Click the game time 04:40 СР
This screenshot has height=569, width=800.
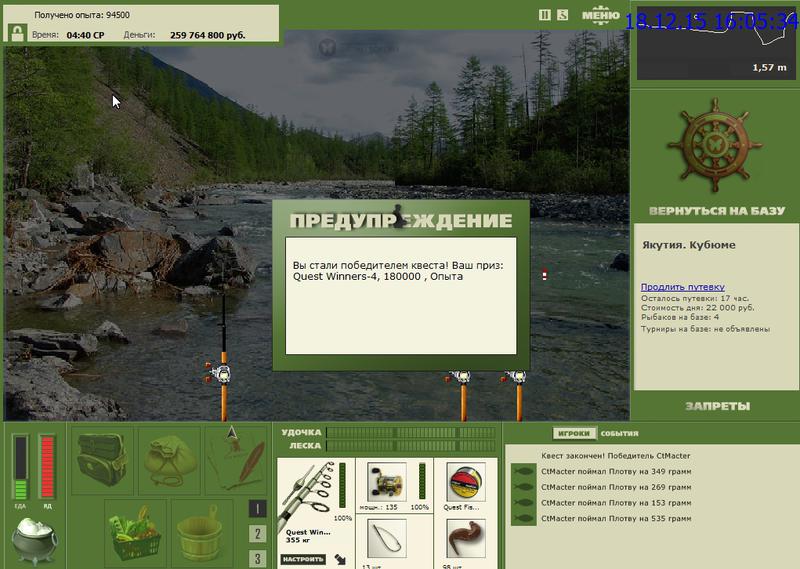click(85, 35)
